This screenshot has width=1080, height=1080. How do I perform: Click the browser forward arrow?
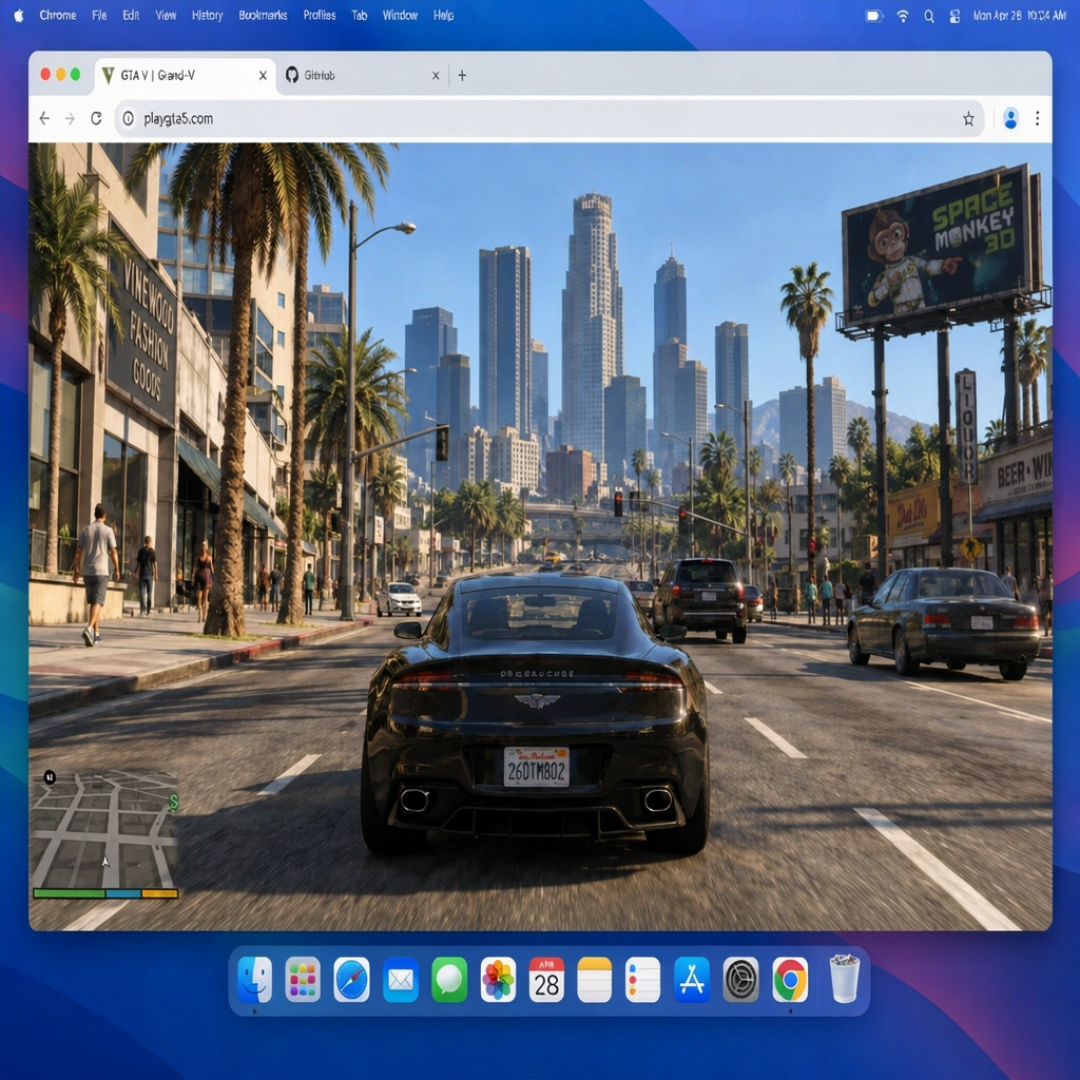(70, 118)
